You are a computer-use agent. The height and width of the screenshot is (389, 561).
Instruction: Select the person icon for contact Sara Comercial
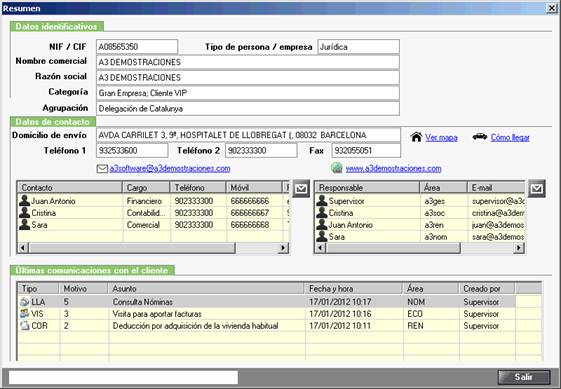(24, 224)
